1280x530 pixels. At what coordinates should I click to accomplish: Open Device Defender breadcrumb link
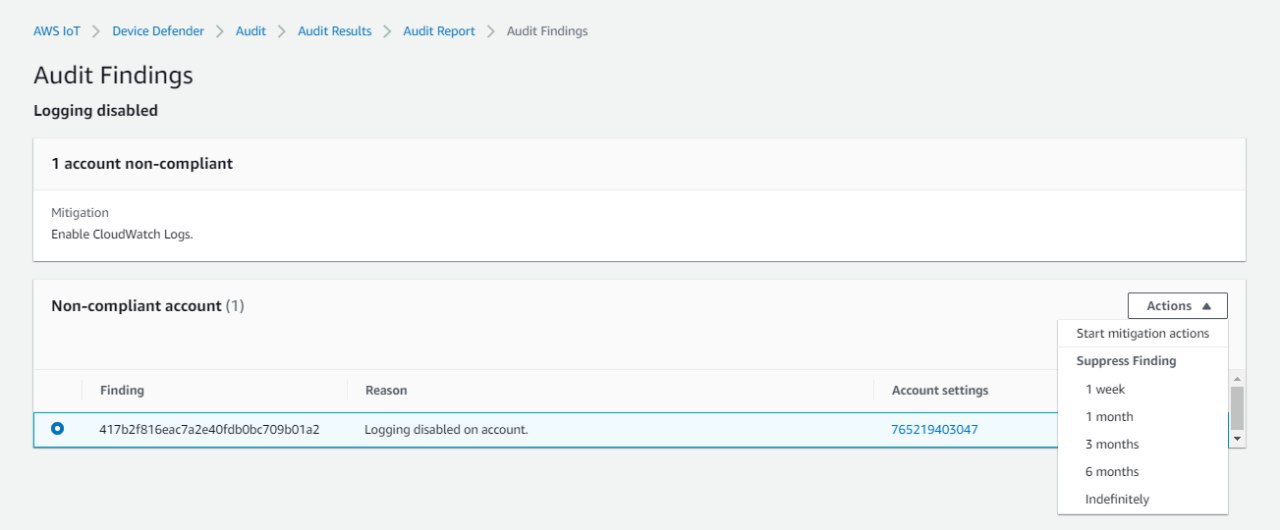(x=158, y=31)
